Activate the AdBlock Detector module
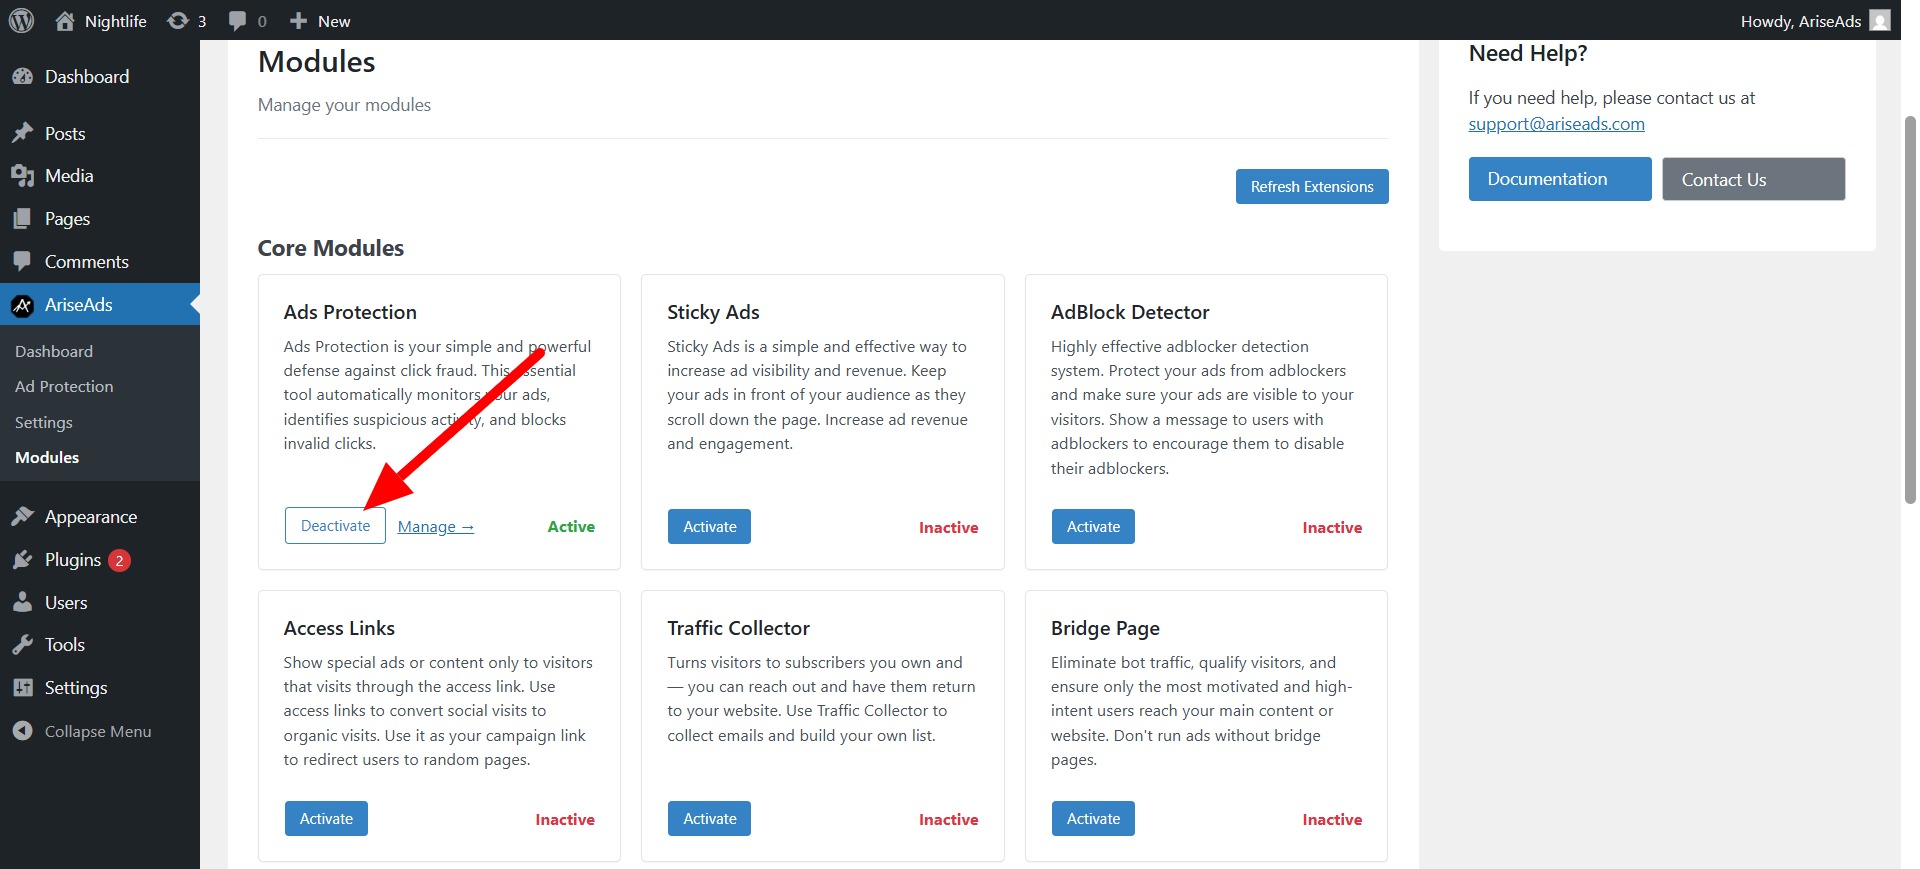The height and width of the screenshot is (869, 1920). click(x=1093, y=527)
